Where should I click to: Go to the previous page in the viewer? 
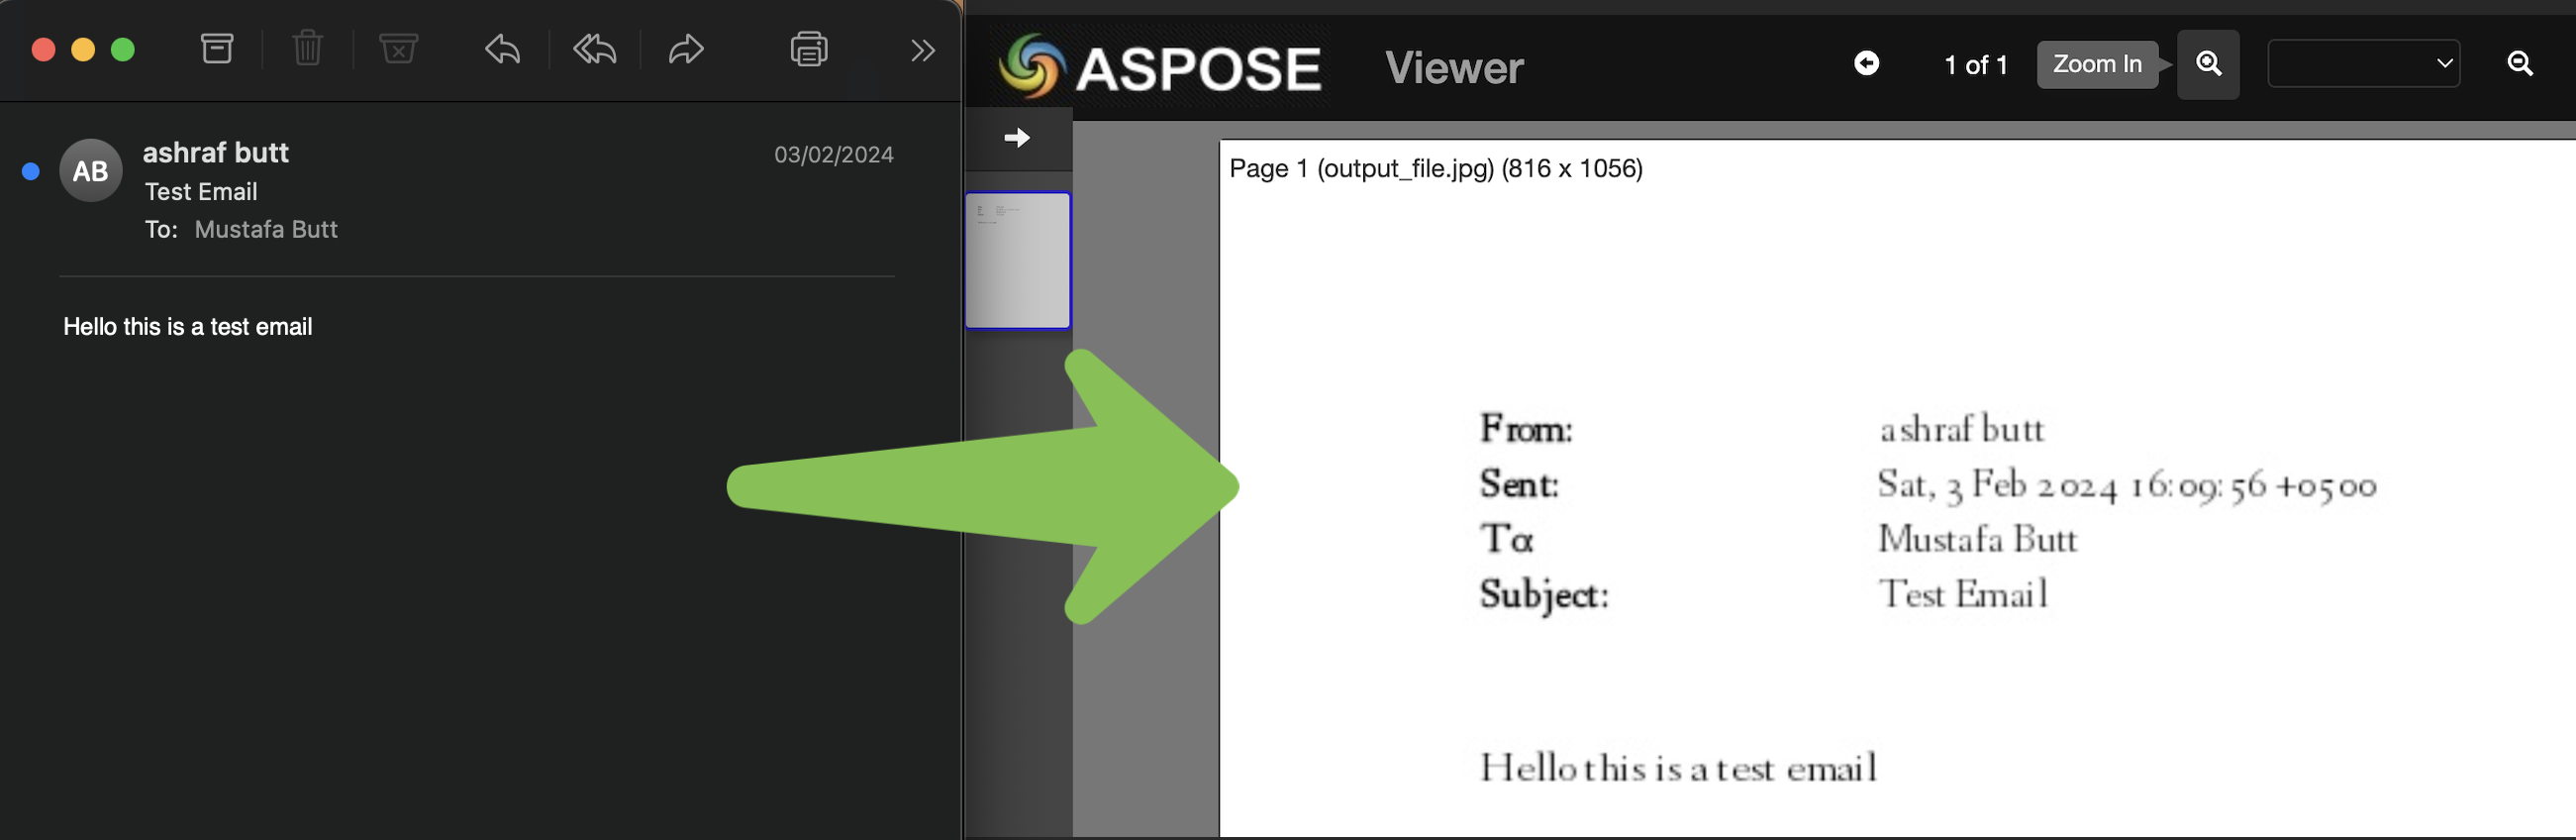pos(1866,64)
